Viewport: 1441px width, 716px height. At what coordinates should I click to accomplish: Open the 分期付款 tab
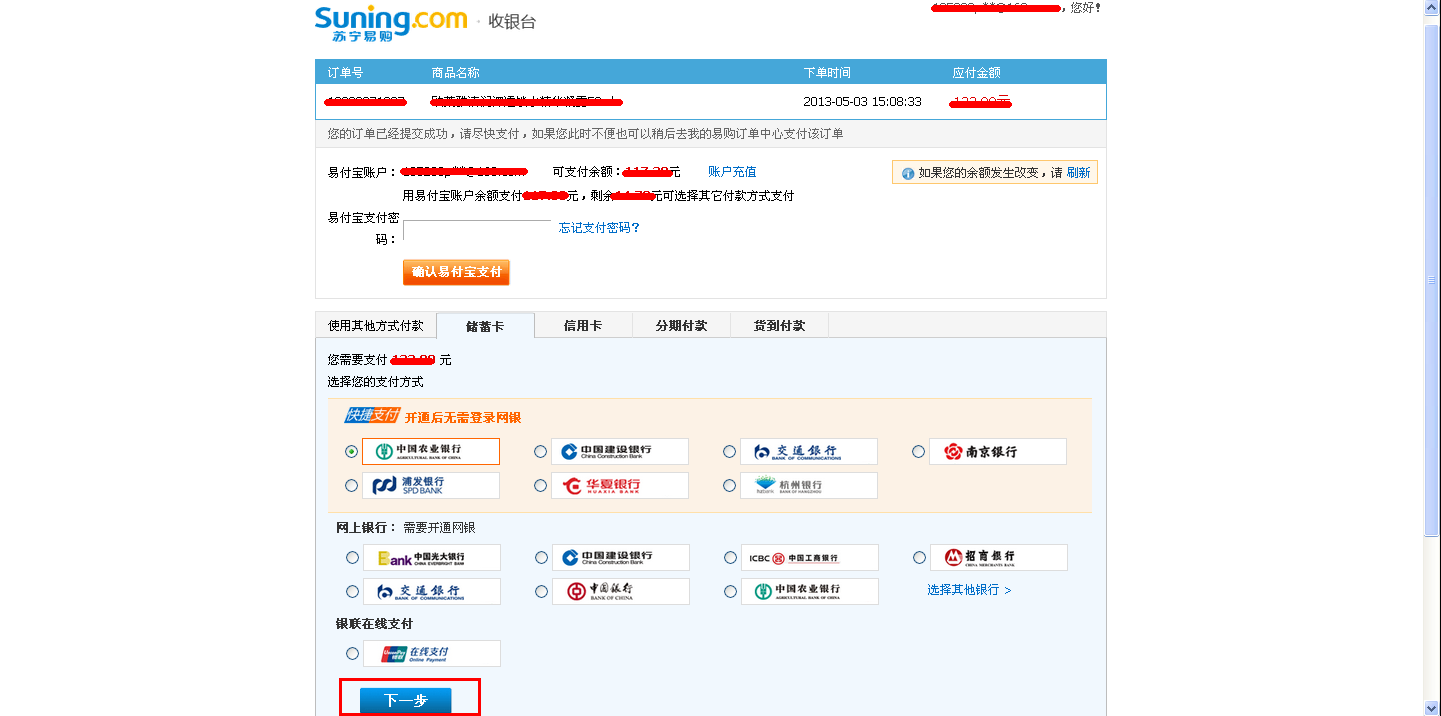[x=681, y=326]
